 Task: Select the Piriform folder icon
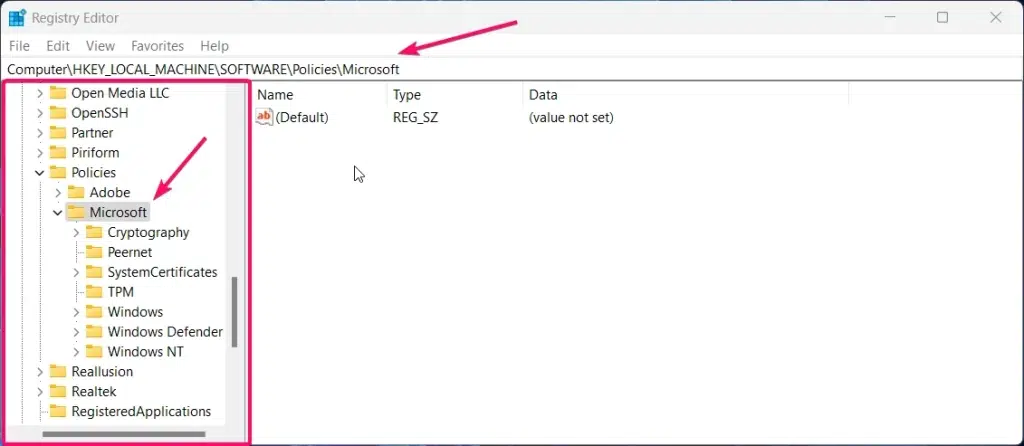pyautogui.click(x=58, y=153)
